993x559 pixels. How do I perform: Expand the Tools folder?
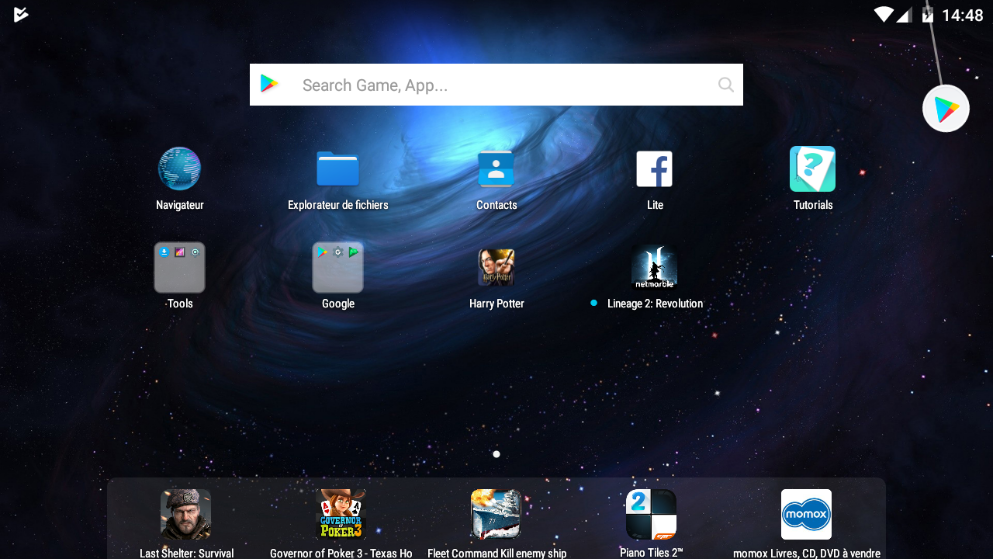pyautogui.click(x=180, y=268)
